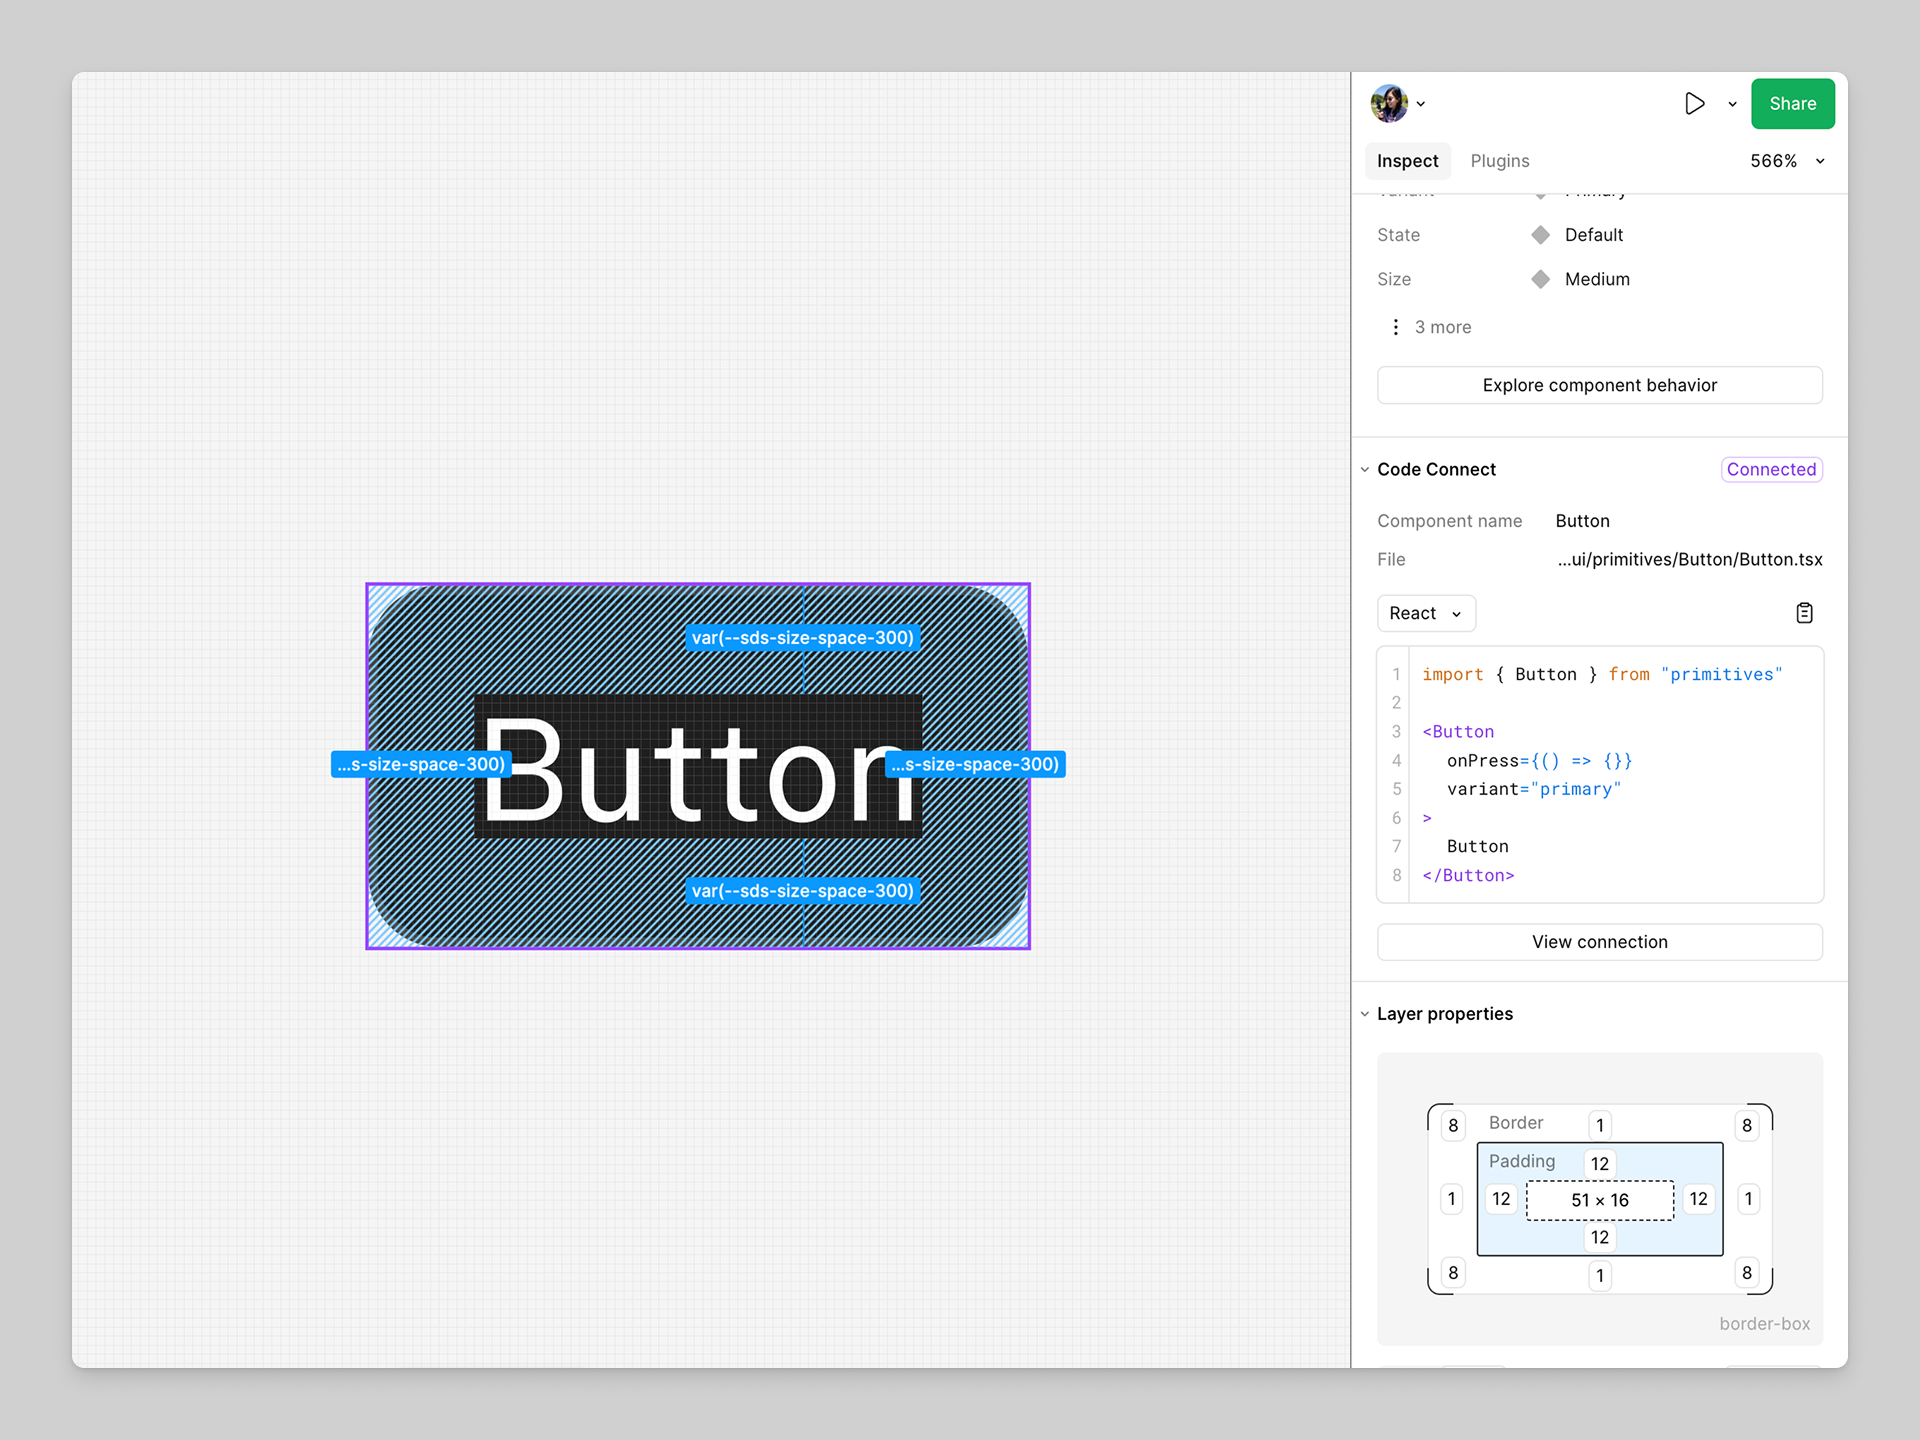Switch to the Plugins tab
Image resolution: width=1920 pixels, height=1440 pixels.
point(1499,161)
